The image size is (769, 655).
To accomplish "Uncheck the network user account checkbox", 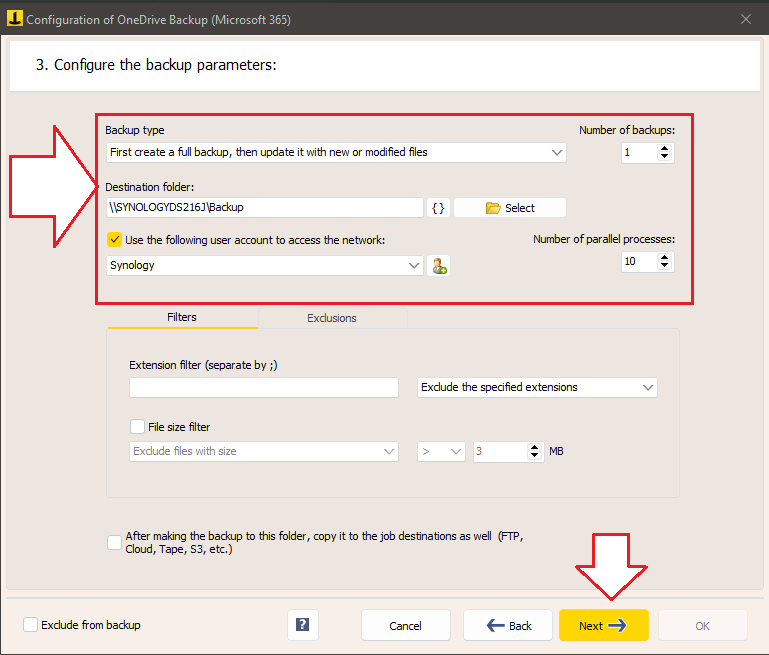I will pyautogui.click(x=114, y=240).
